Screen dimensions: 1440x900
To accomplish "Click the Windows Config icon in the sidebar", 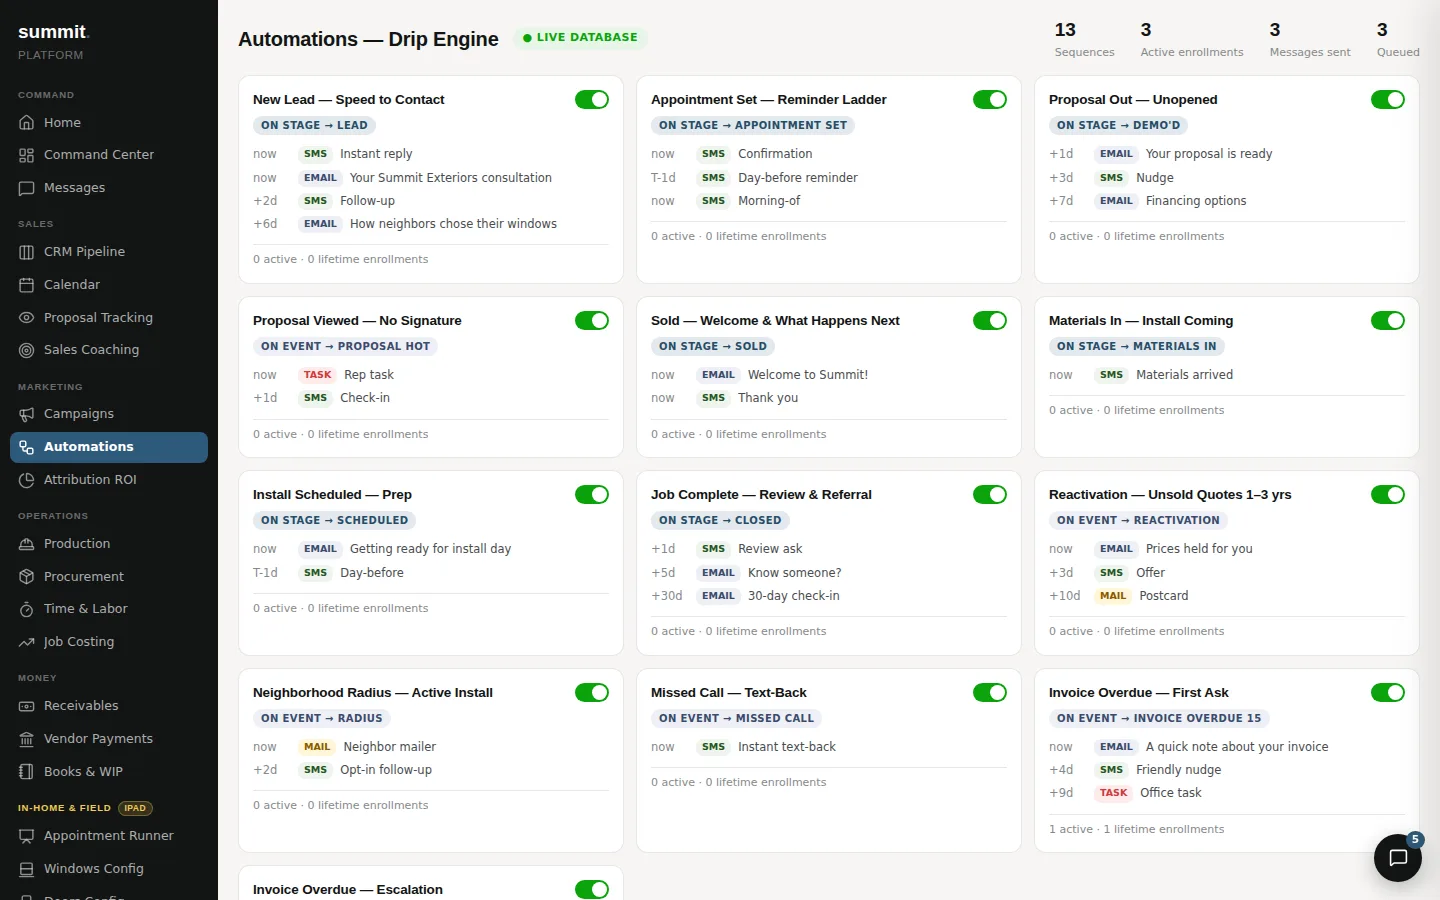I will pyautogui.click(x=27, y=869).
